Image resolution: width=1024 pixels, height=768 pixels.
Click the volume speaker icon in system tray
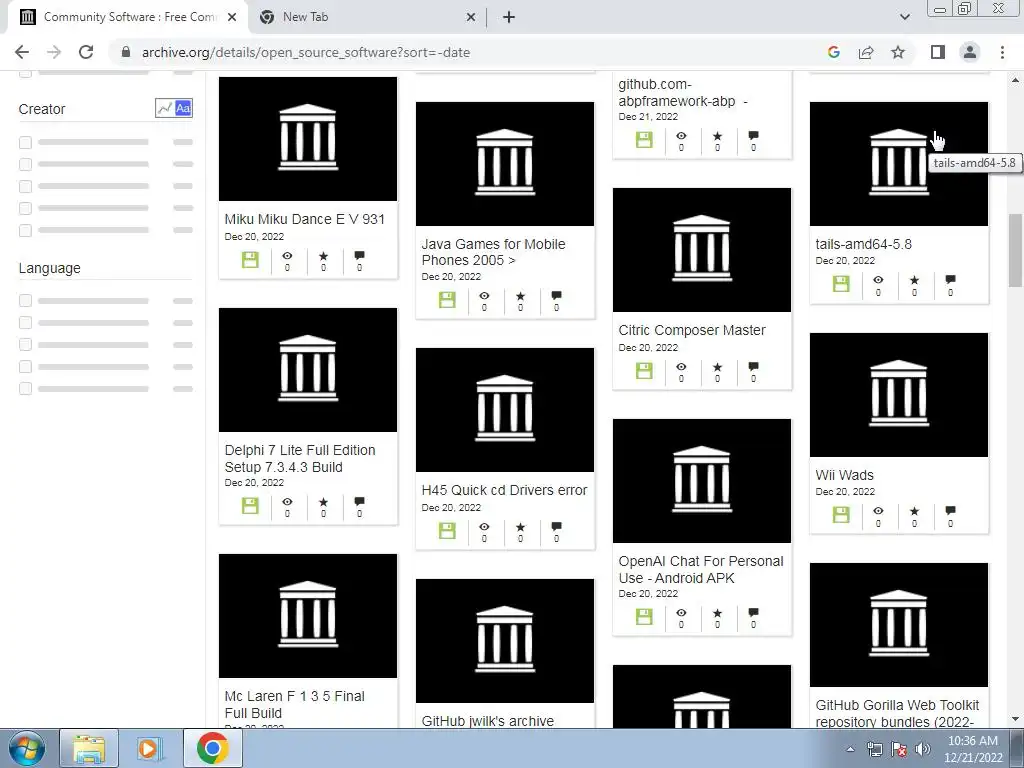click(923, 750)
